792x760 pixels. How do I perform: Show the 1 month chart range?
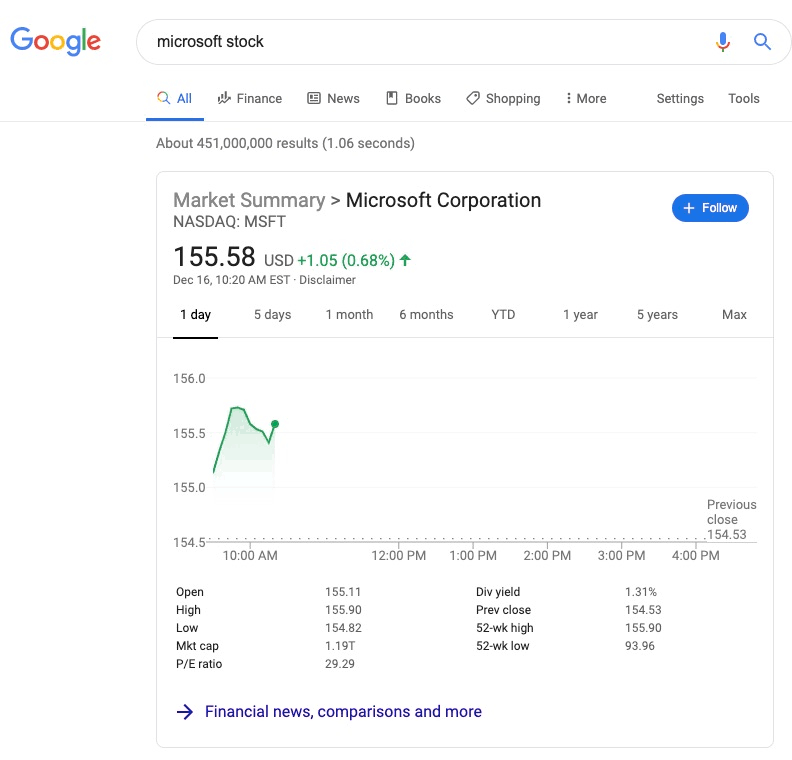(349, 315)
